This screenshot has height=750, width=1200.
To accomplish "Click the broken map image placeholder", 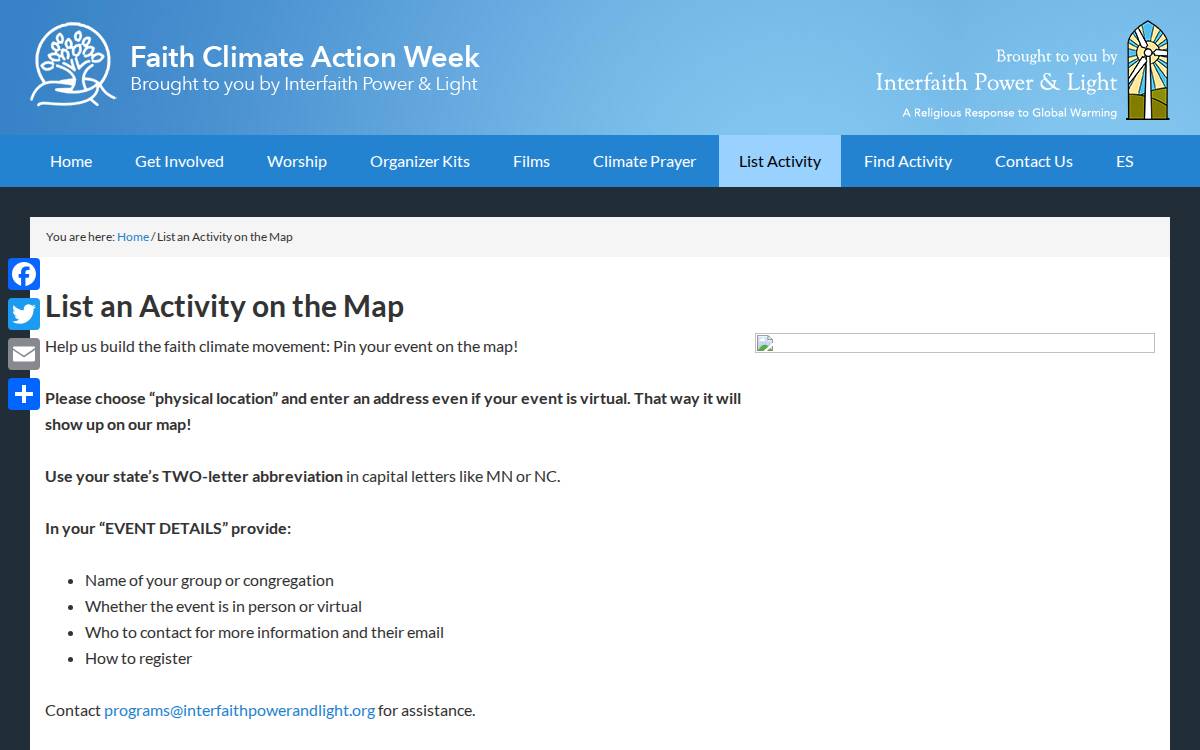I will 955,343.
